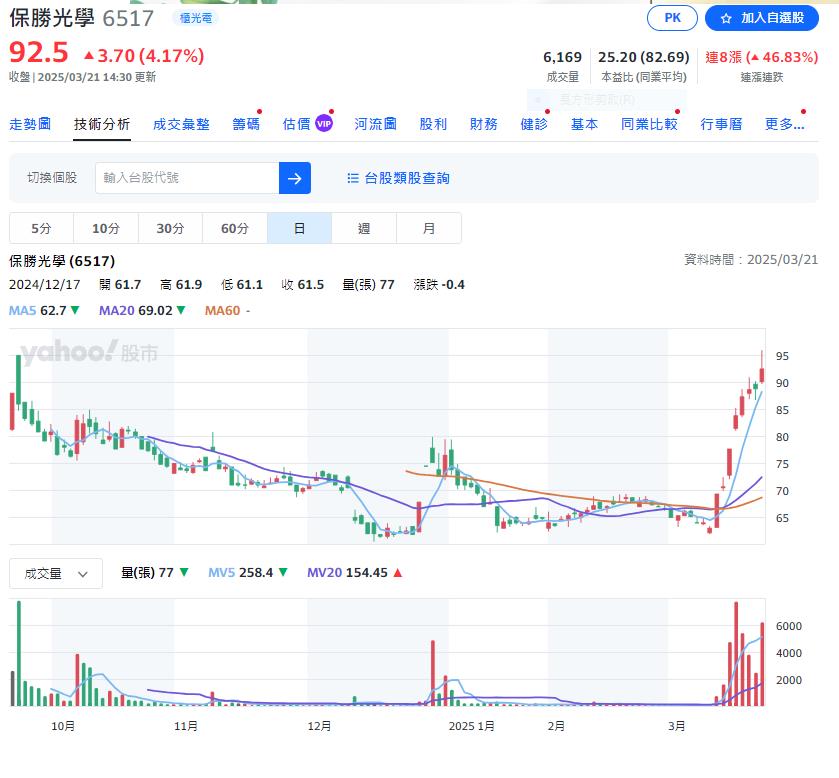Switch chart to 60分 interval
The height and width of the screenshot is (778, 839).
point(235,228)
